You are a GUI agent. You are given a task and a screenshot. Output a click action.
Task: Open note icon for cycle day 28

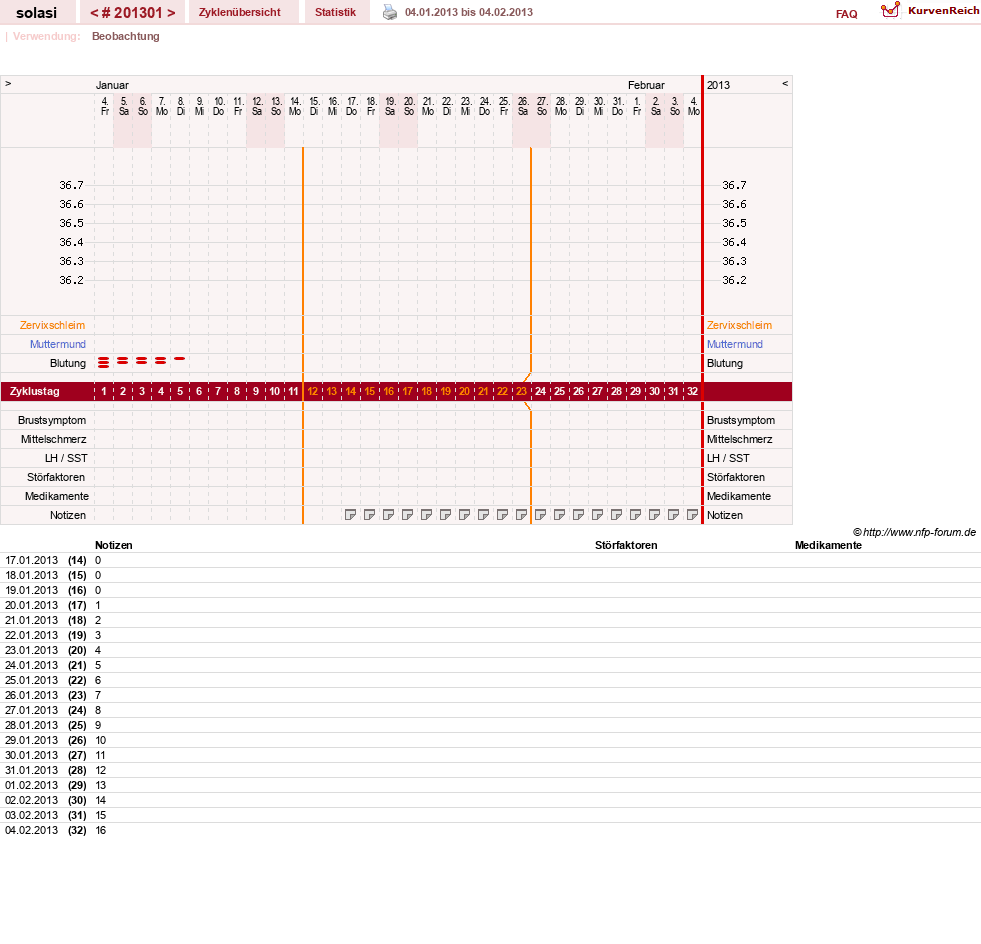(616, 515)
